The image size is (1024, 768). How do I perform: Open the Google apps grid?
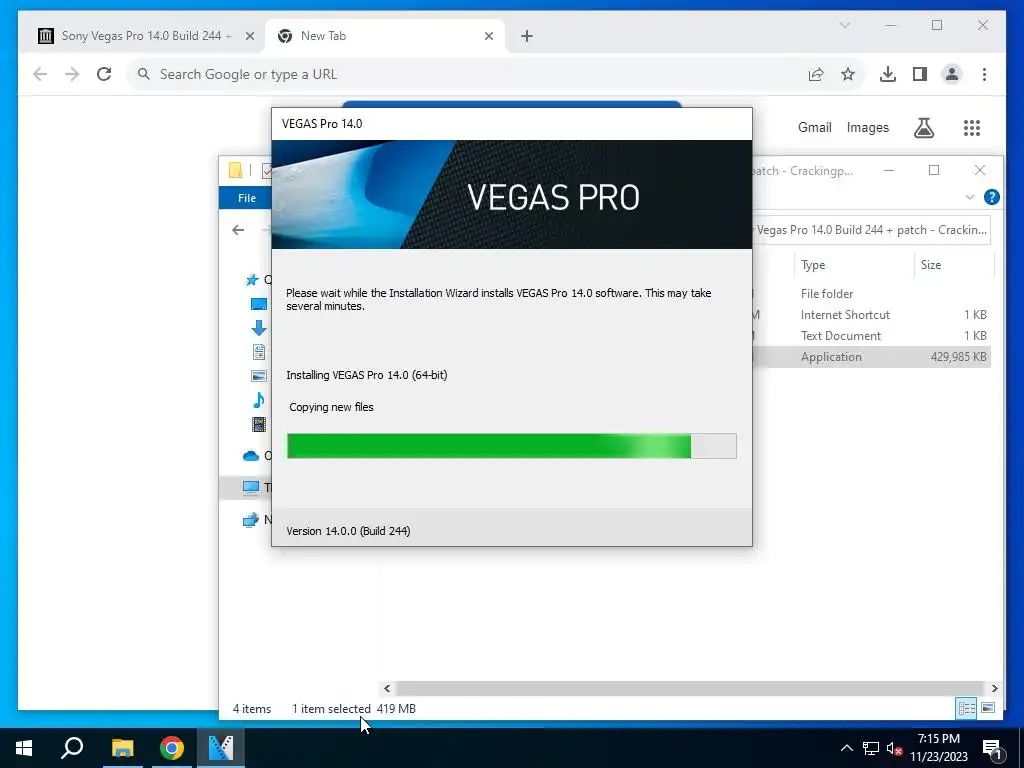972,127
